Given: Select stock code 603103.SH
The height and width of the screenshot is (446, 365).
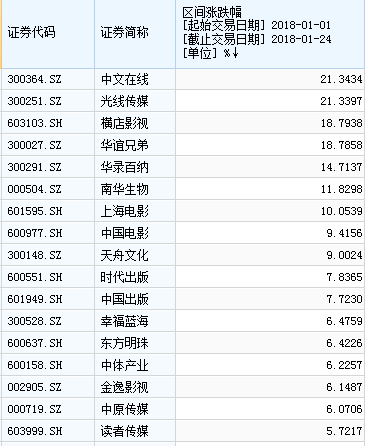Looking at the screenshot, I should click(x=35, y=123).
